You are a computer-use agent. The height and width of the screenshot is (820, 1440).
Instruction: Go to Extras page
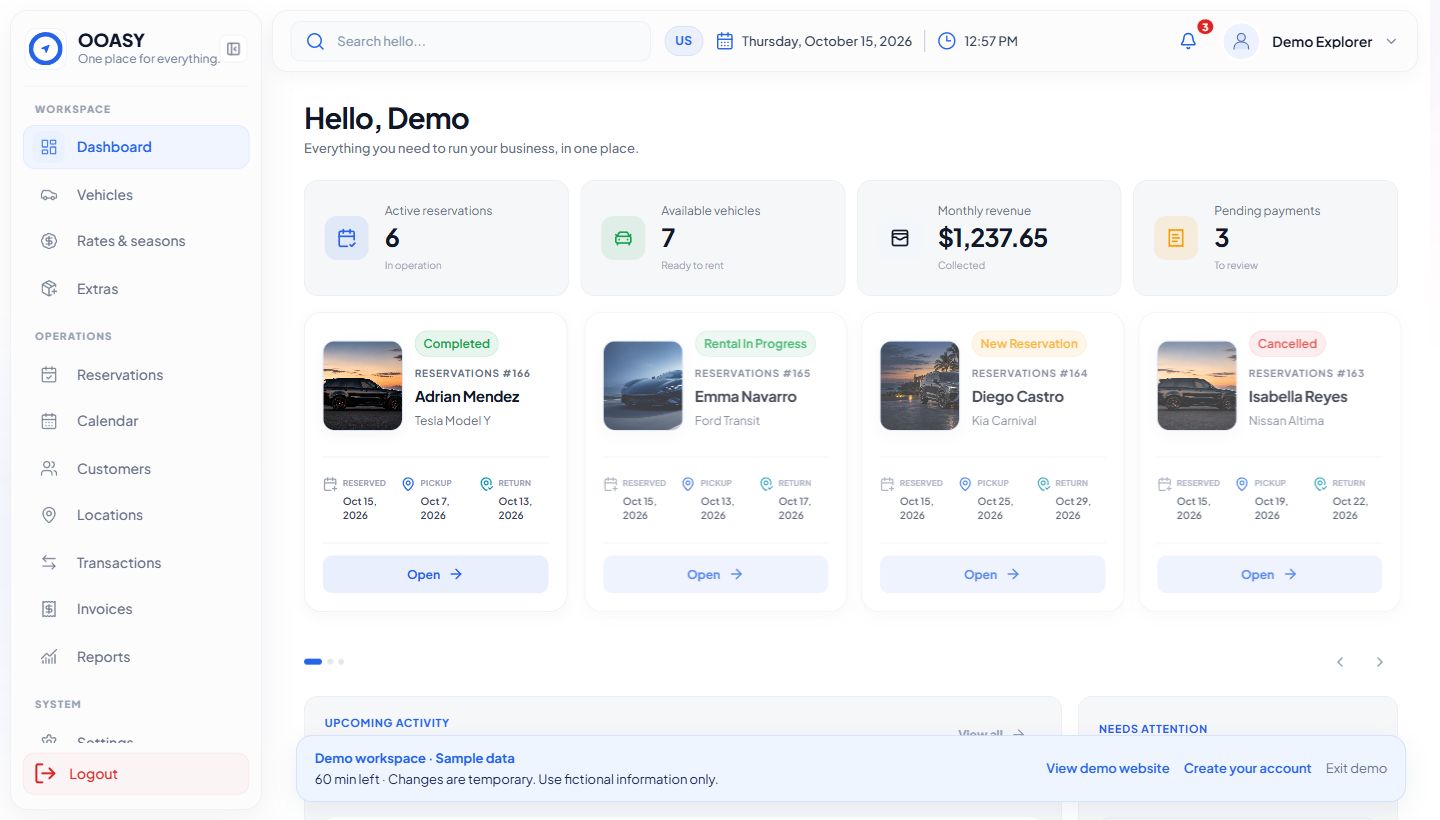(136, 289)
